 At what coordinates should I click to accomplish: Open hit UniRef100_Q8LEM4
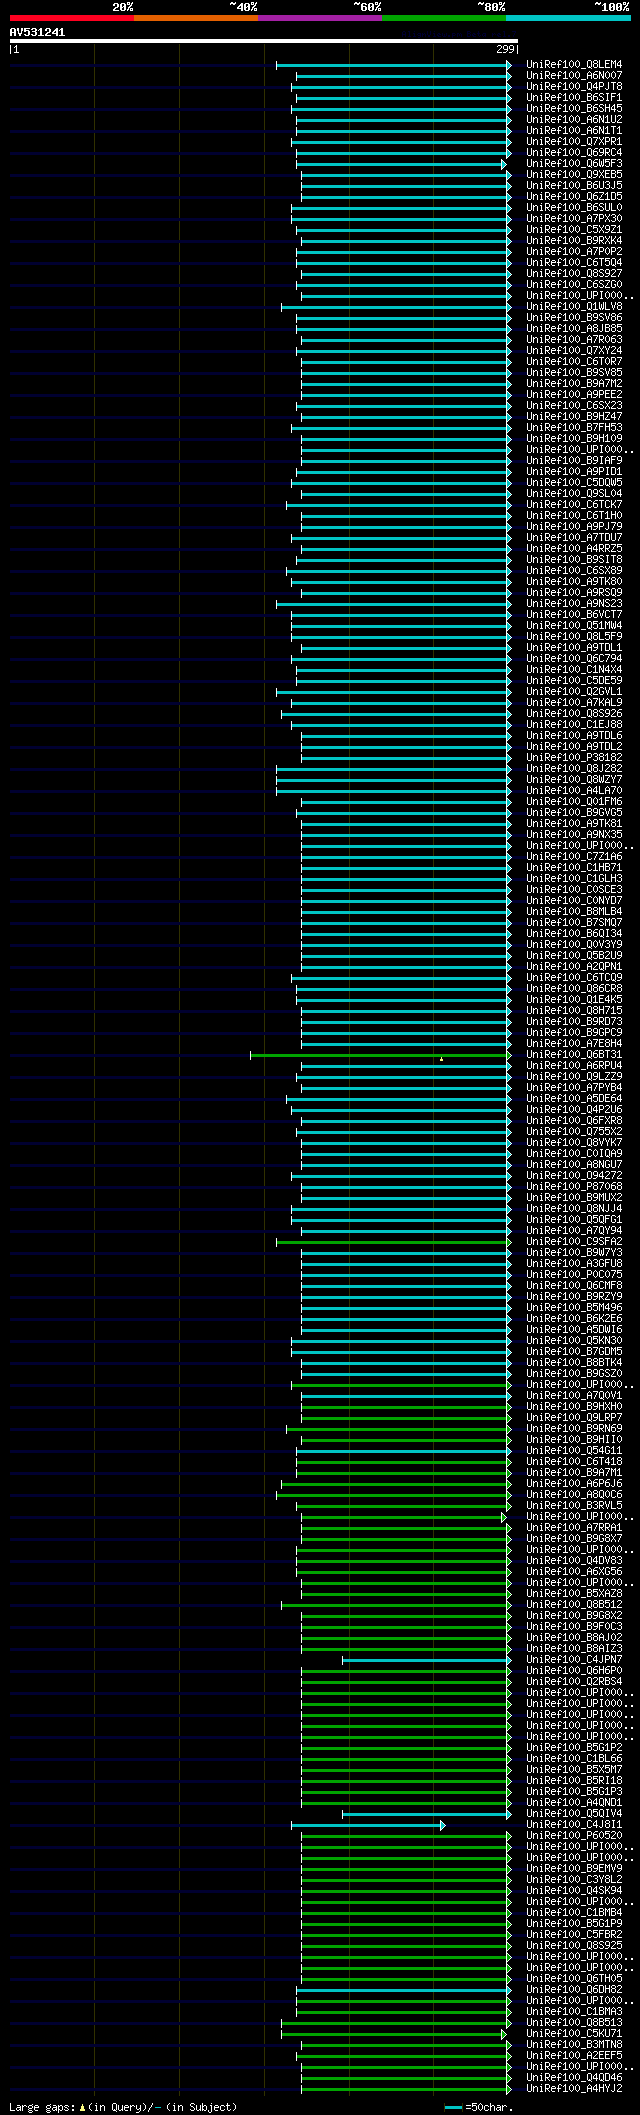574,65
